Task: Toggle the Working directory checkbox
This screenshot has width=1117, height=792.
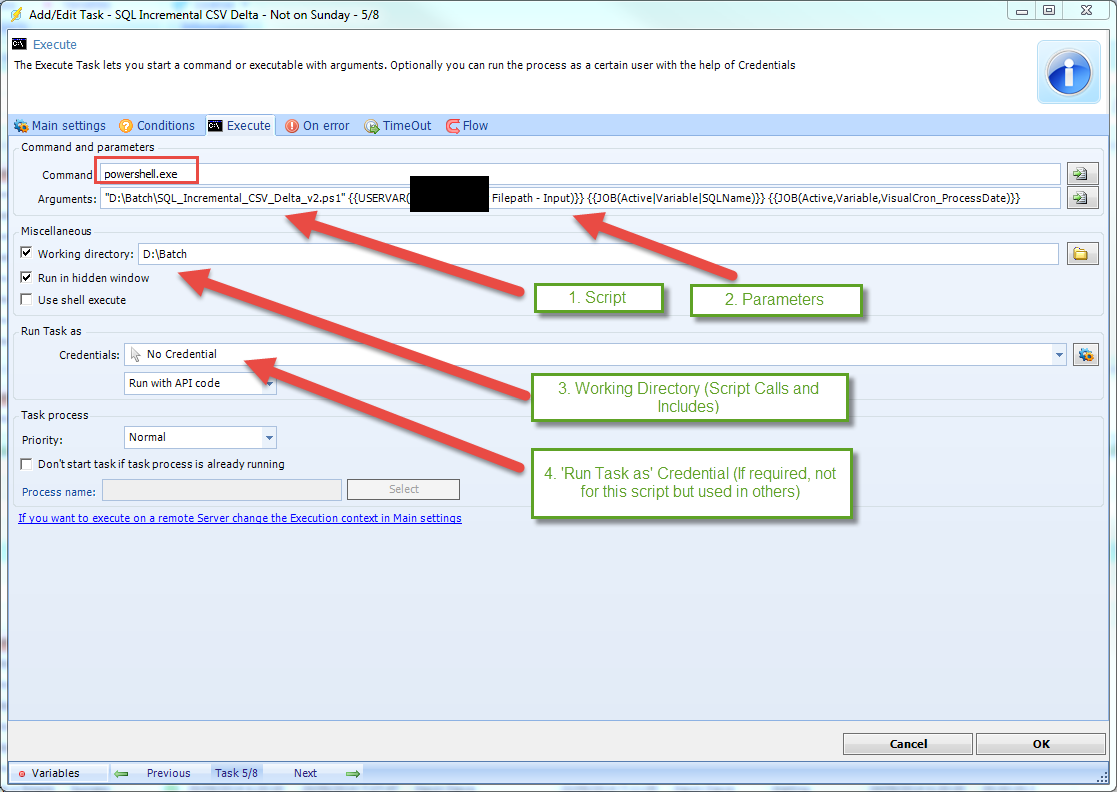Action: tap(26, 254)
